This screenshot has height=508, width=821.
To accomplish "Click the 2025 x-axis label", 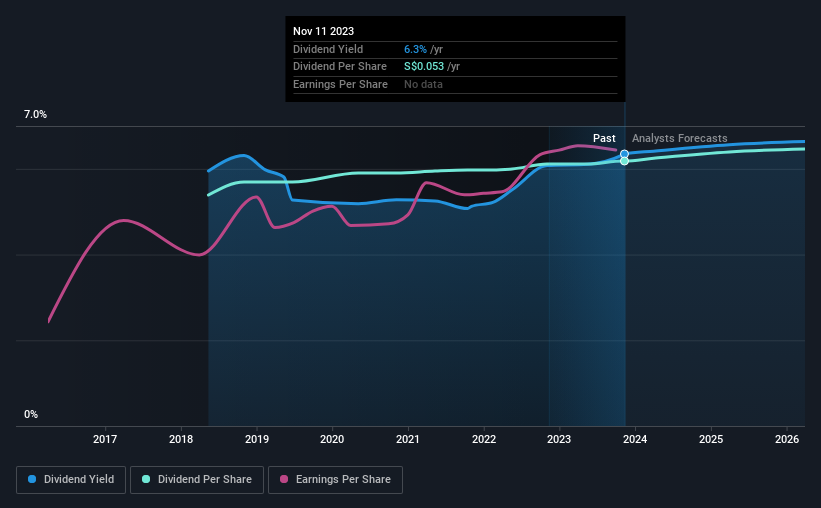I will tap(711, 439).
